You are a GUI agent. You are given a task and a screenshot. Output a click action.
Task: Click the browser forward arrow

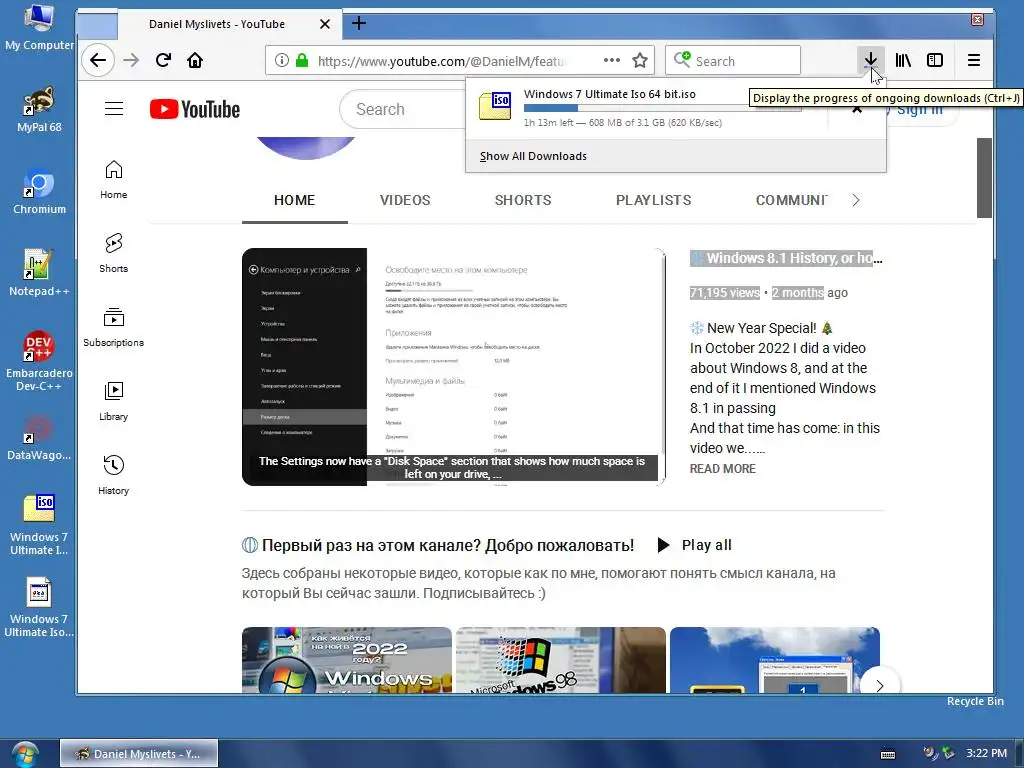131,61
